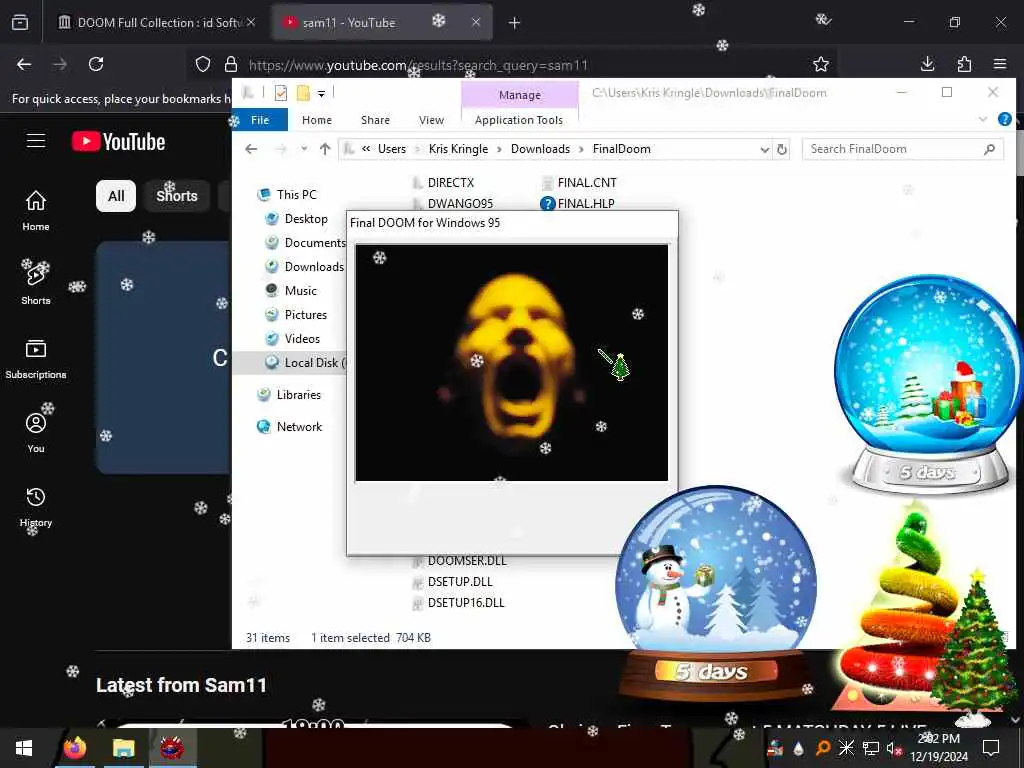This screenshot has width=1024, height=768.
Task: Go to YouTube Home
Action: 36,210
